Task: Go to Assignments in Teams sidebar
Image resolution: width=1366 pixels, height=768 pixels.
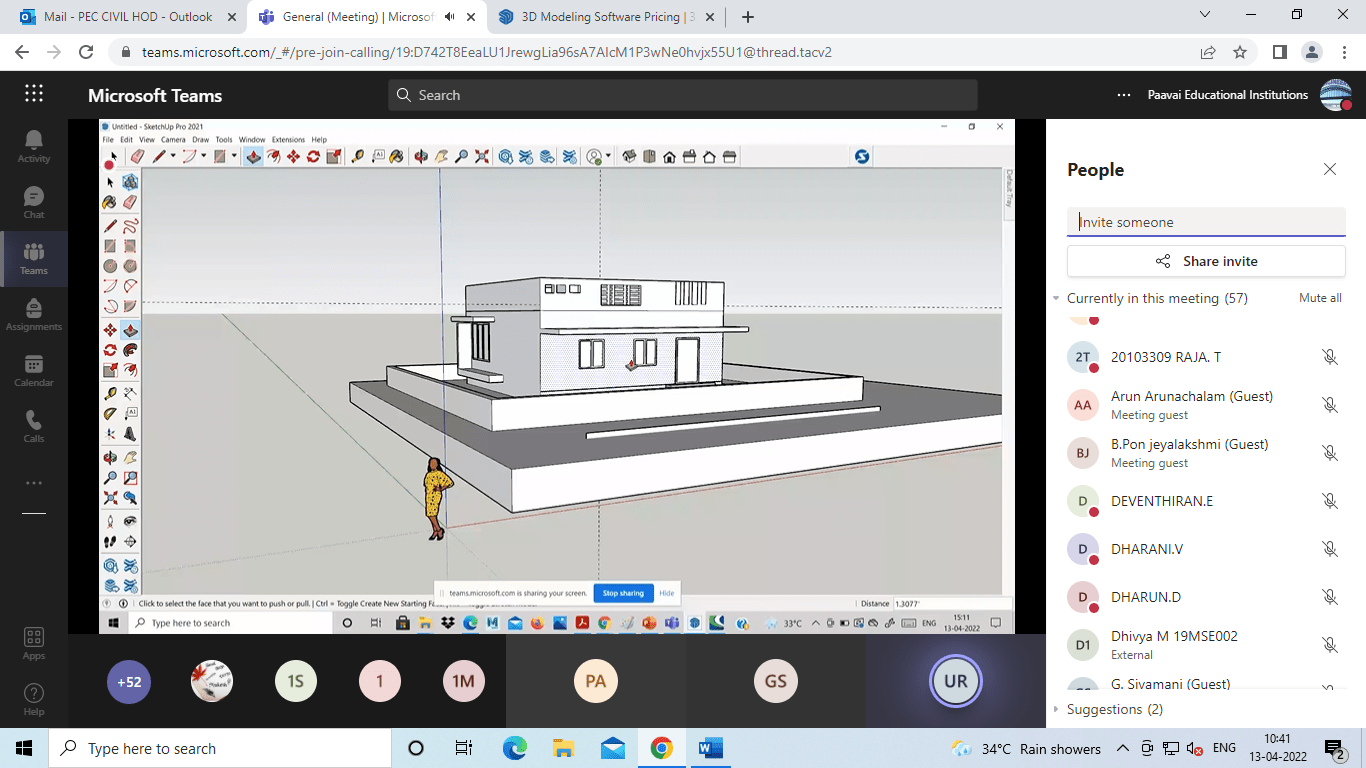Action: coord(34,314)
